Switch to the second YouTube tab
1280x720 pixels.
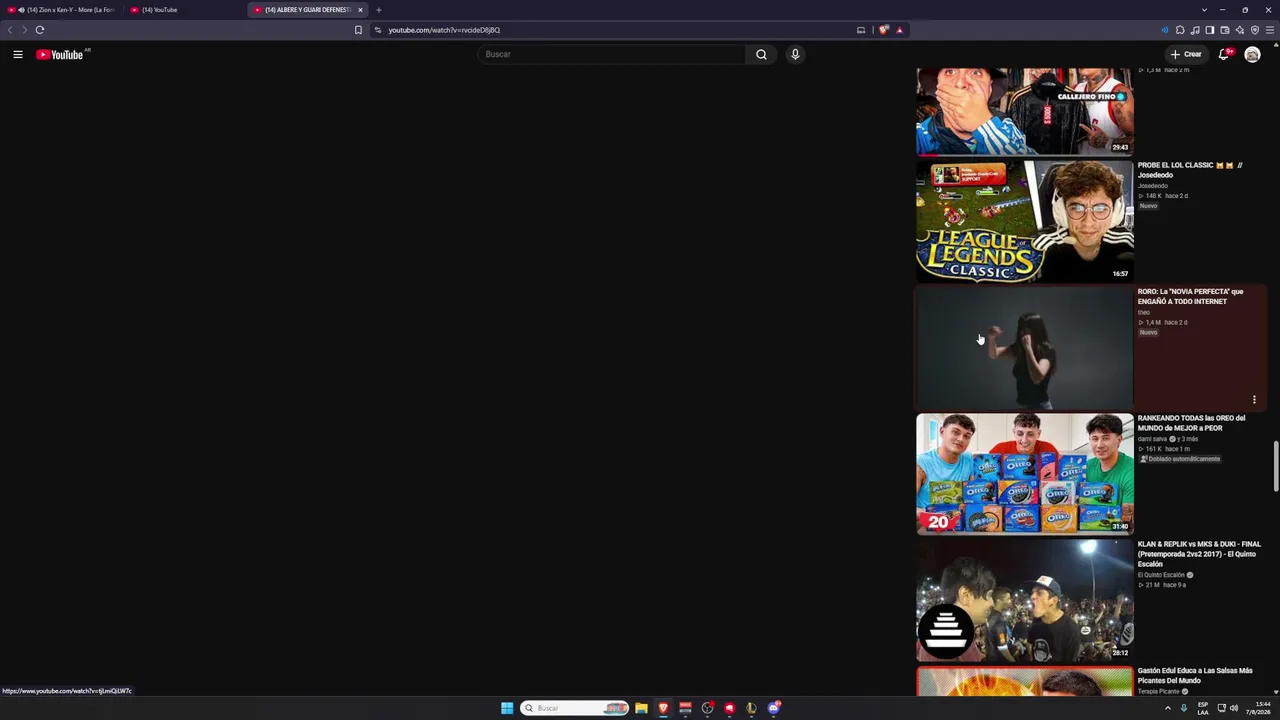[x=185, y=10]
